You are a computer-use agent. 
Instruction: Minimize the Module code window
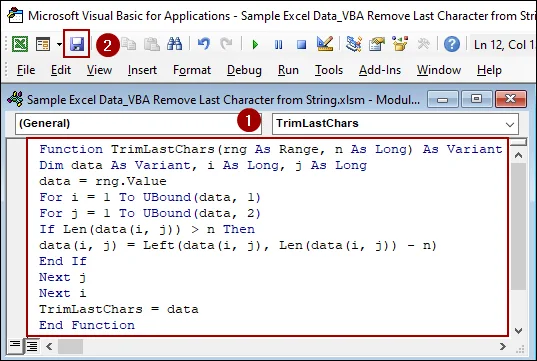[442, 100]
